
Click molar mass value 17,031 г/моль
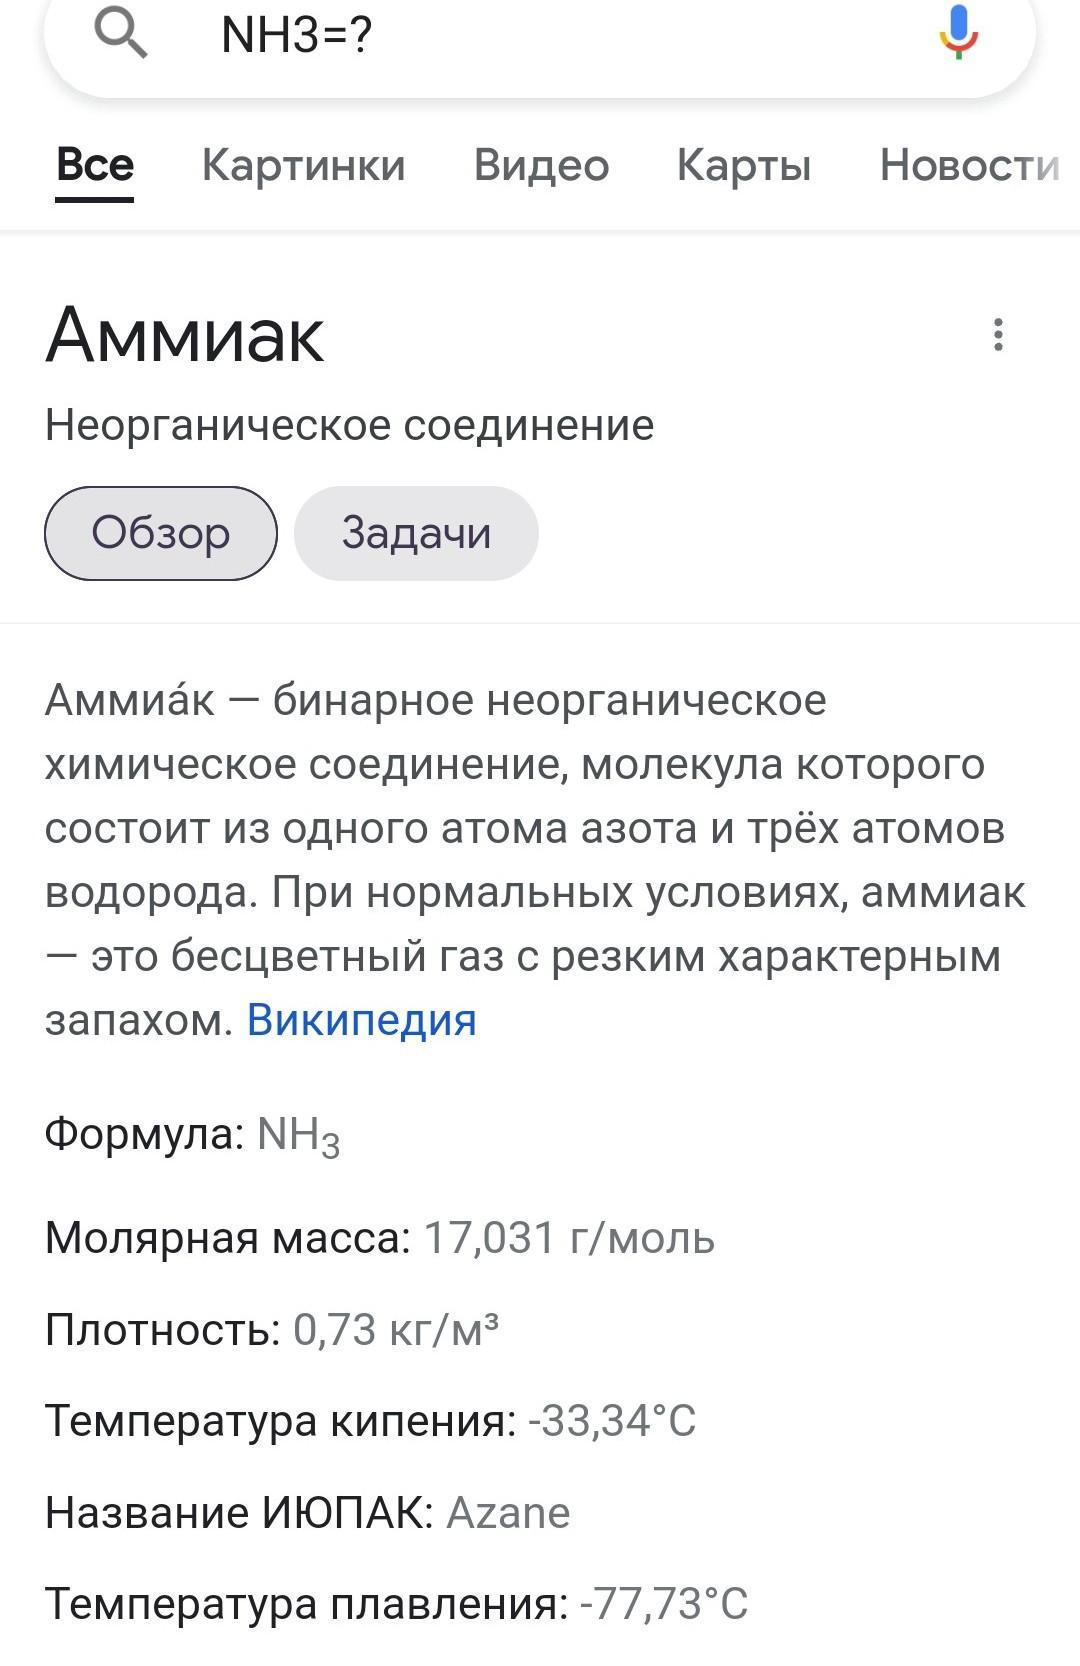569,1238
